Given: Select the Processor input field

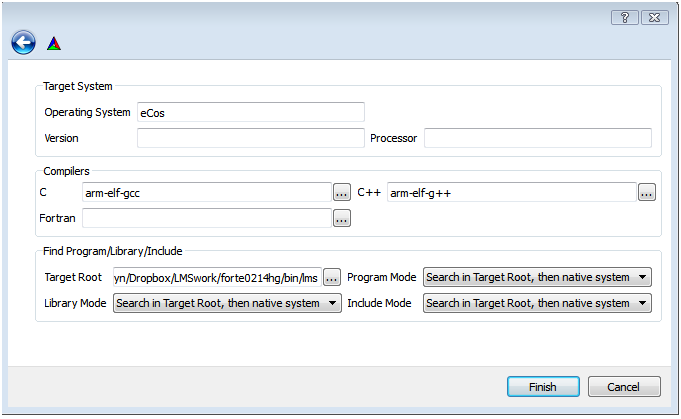Looking at the screenshot, I should point(538,138).
